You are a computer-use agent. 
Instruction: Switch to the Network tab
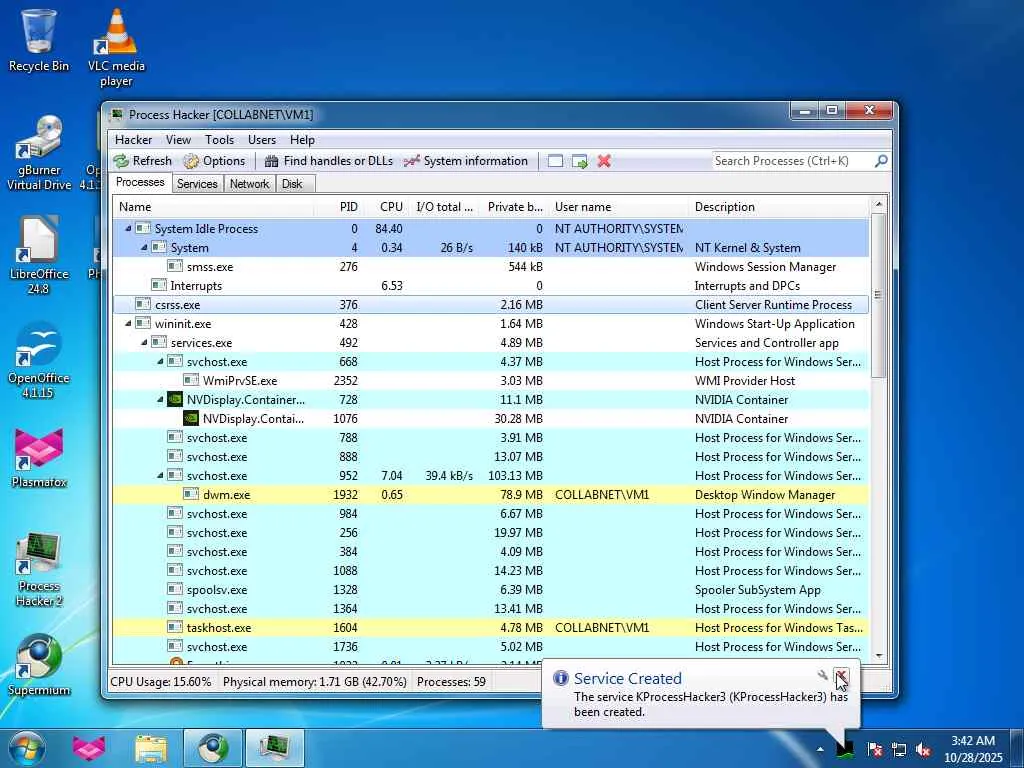tap(249, 184)
